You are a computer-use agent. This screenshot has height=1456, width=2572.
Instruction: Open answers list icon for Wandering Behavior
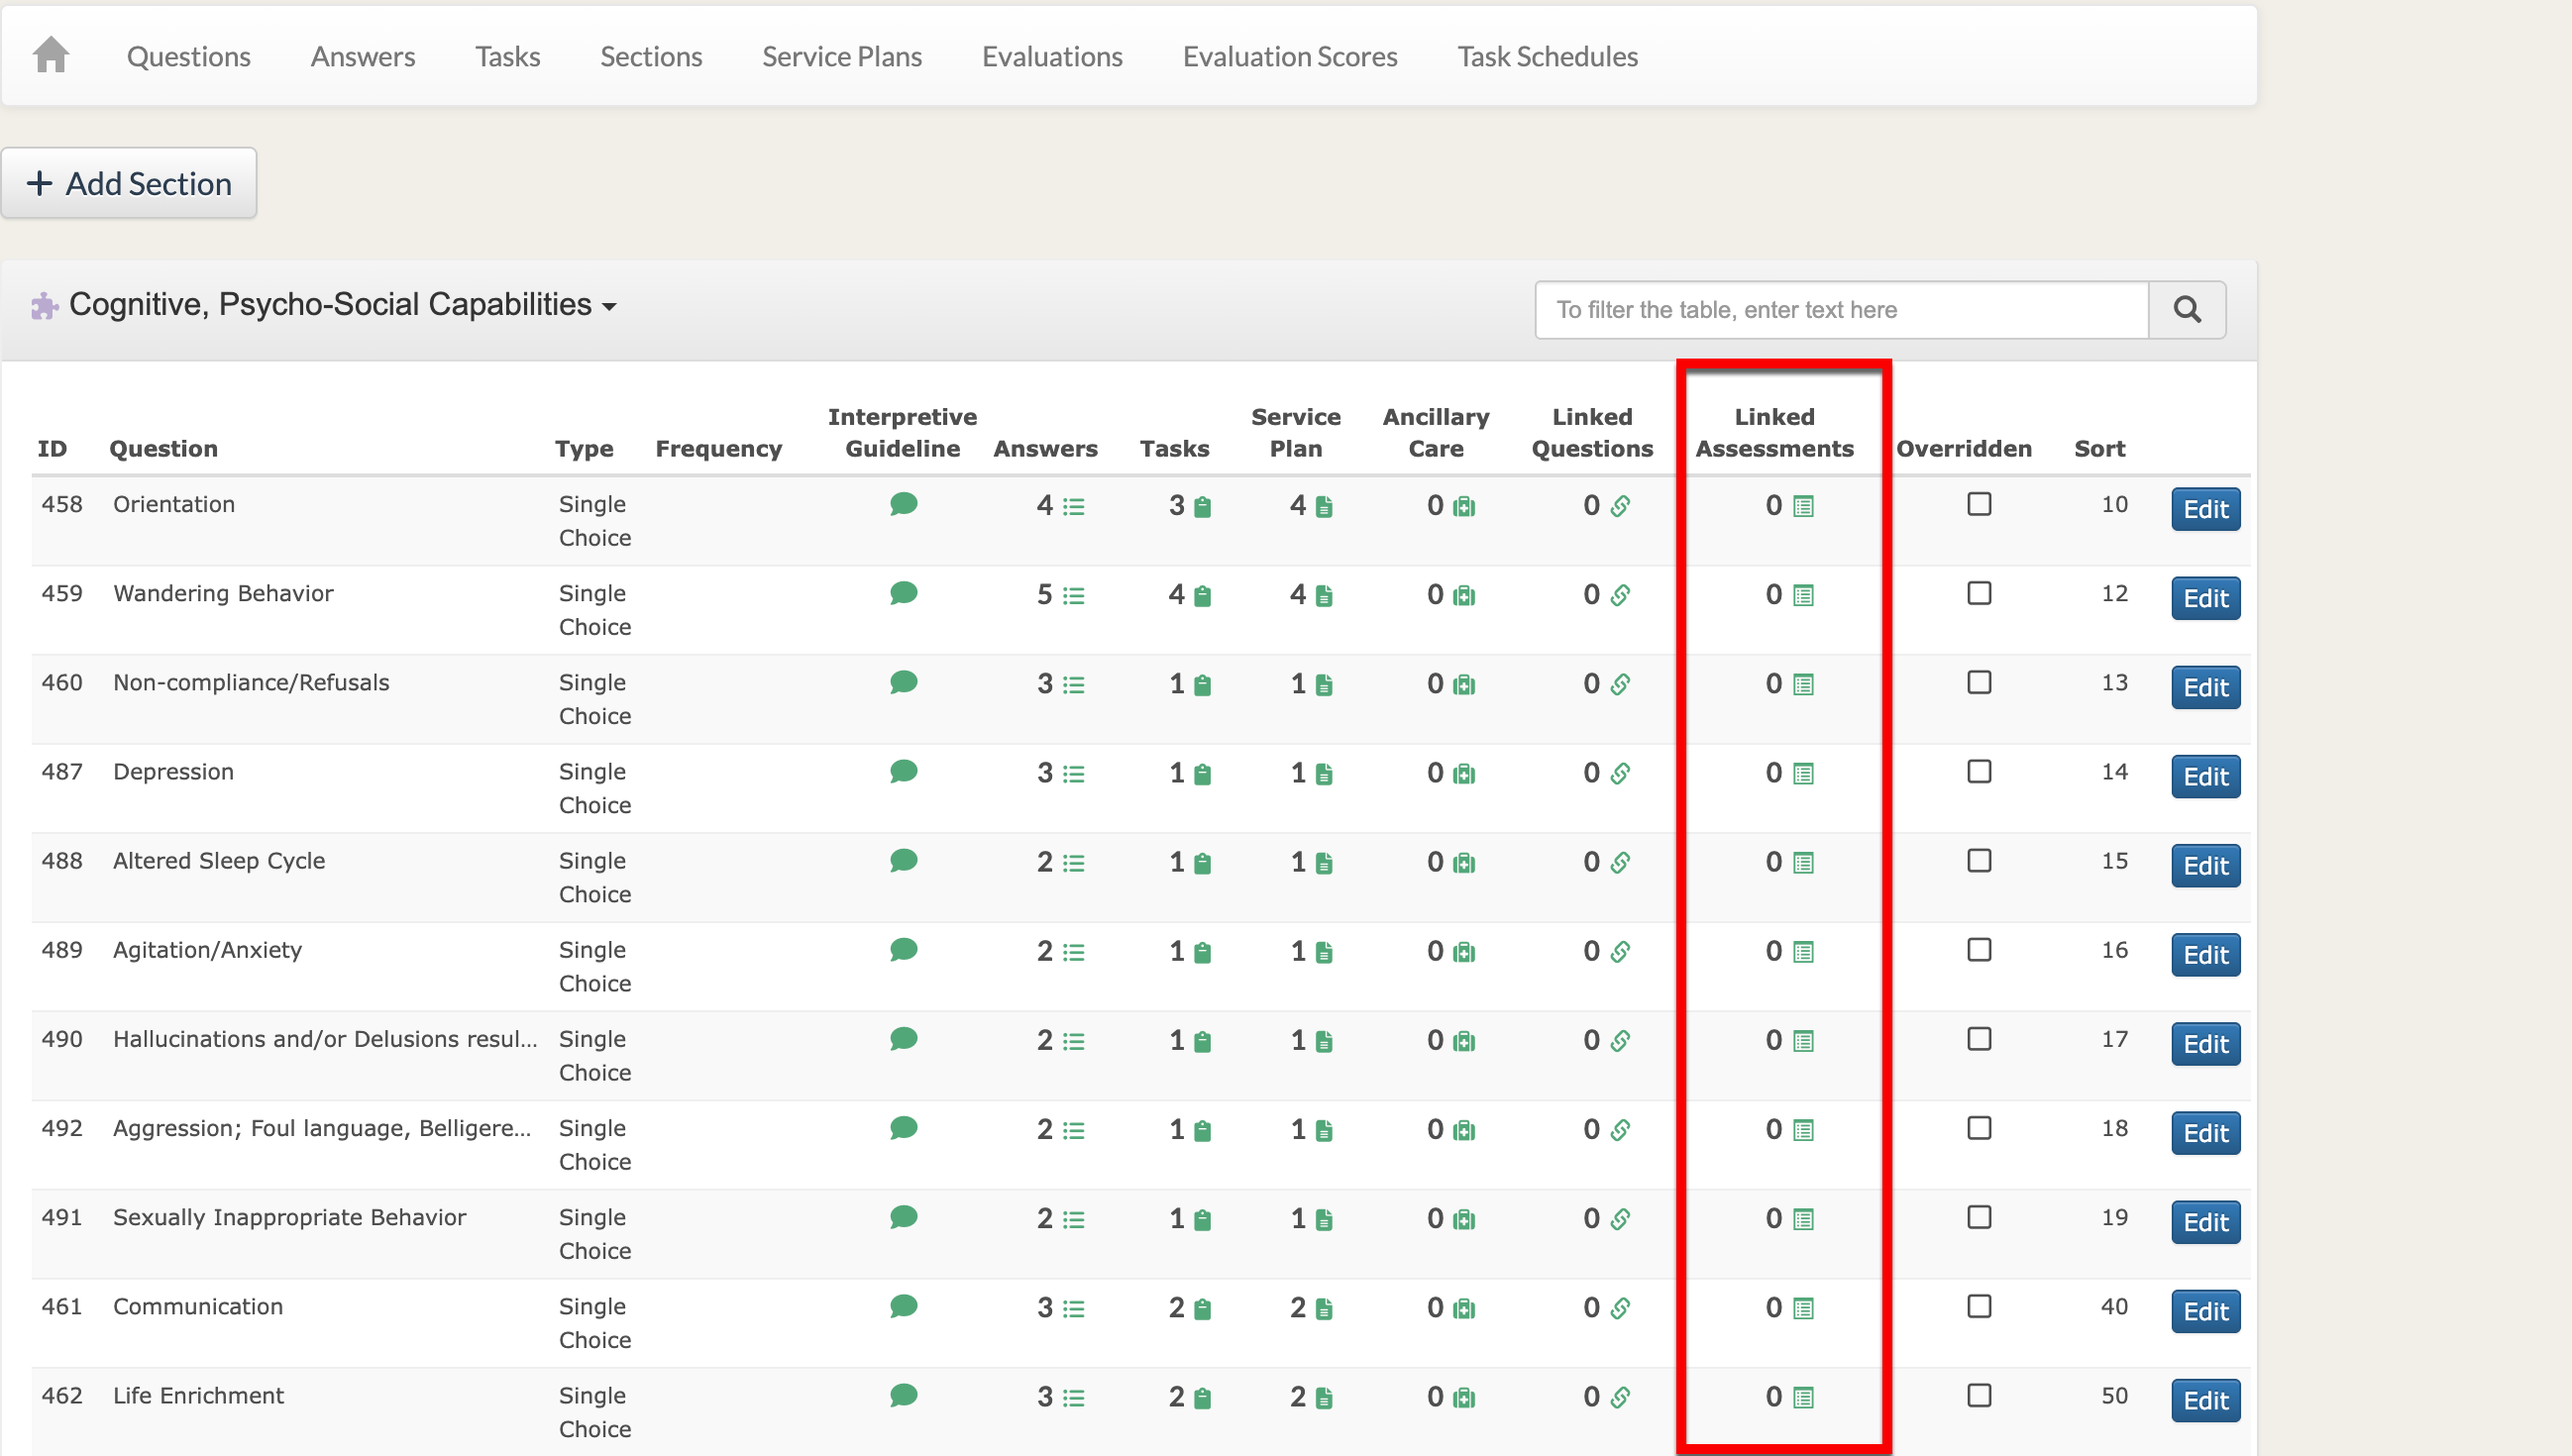click(1074, 596)
